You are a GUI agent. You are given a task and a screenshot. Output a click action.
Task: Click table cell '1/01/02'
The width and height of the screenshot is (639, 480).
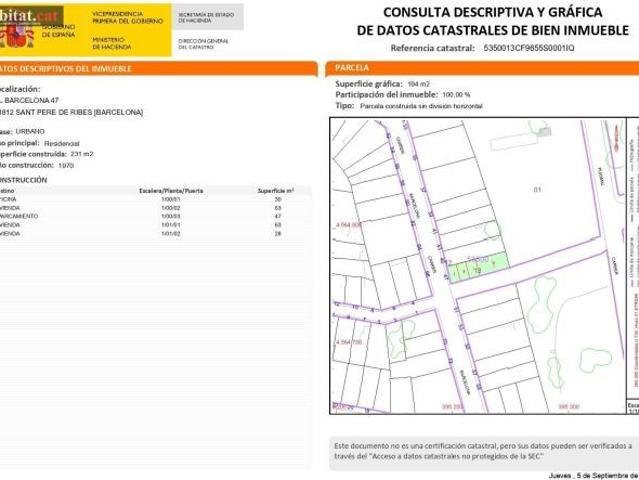170,234
